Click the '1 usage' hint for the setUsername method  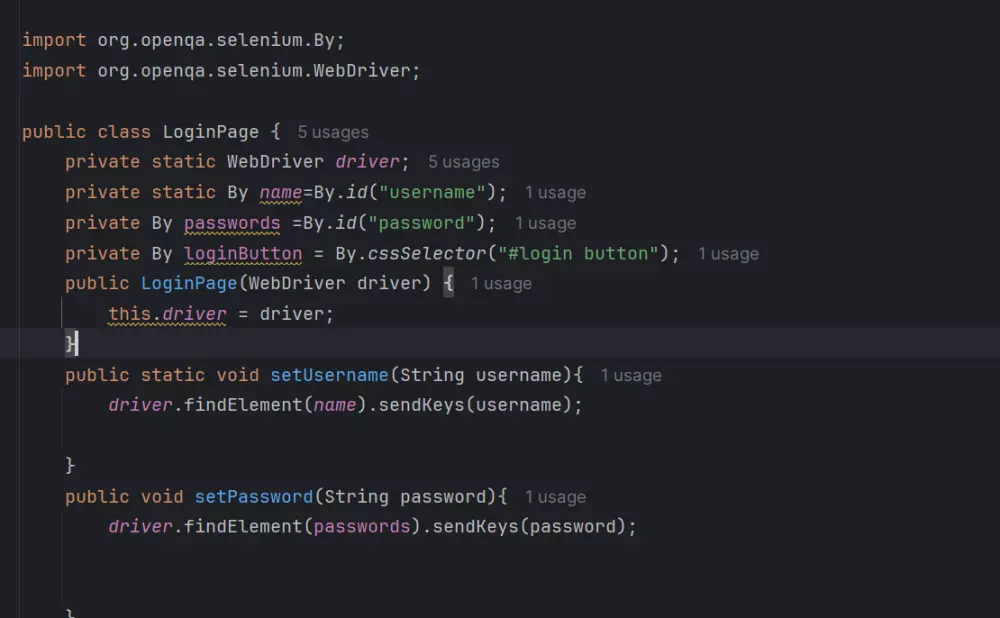click(631, 376)
